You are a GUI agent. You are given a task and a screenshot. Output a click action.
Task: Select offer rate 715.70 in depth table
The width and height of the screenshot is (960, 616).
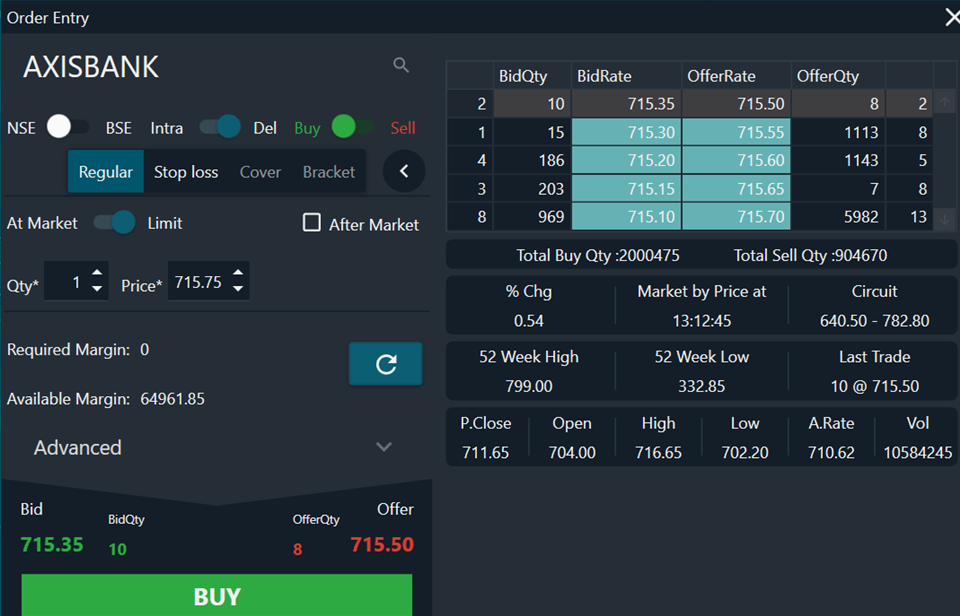pyautogui.click(x=736, y=217)
